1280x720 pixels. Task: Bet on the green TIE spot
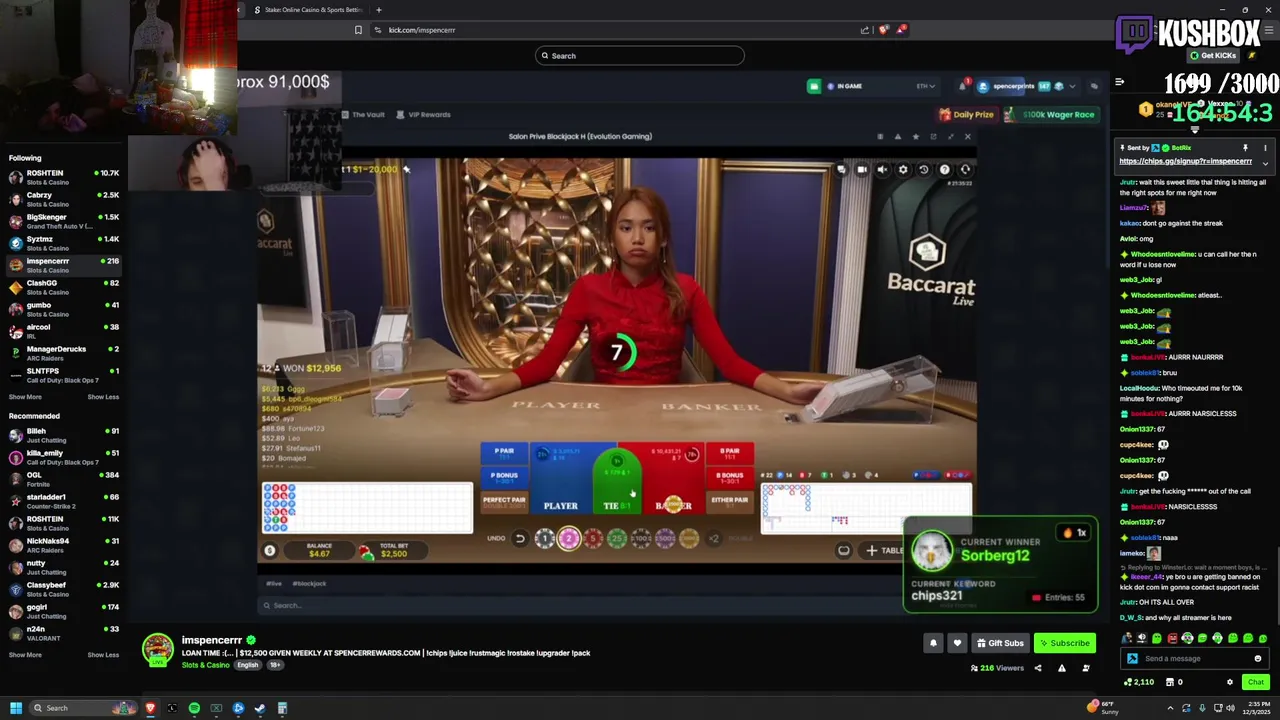617,482
